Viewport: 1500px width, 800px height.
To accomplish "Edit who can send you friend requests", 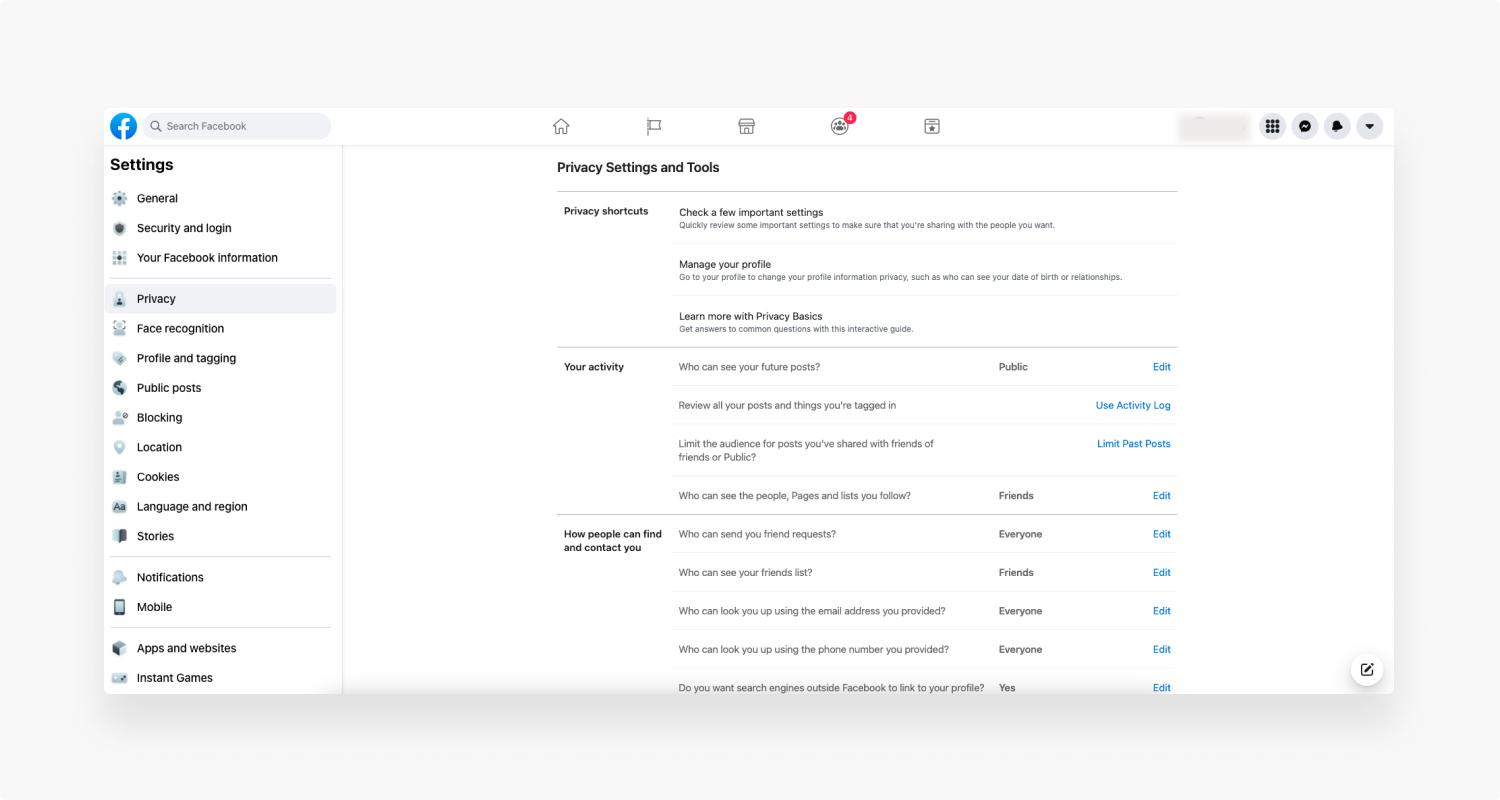I will [x=1161, y=534].
